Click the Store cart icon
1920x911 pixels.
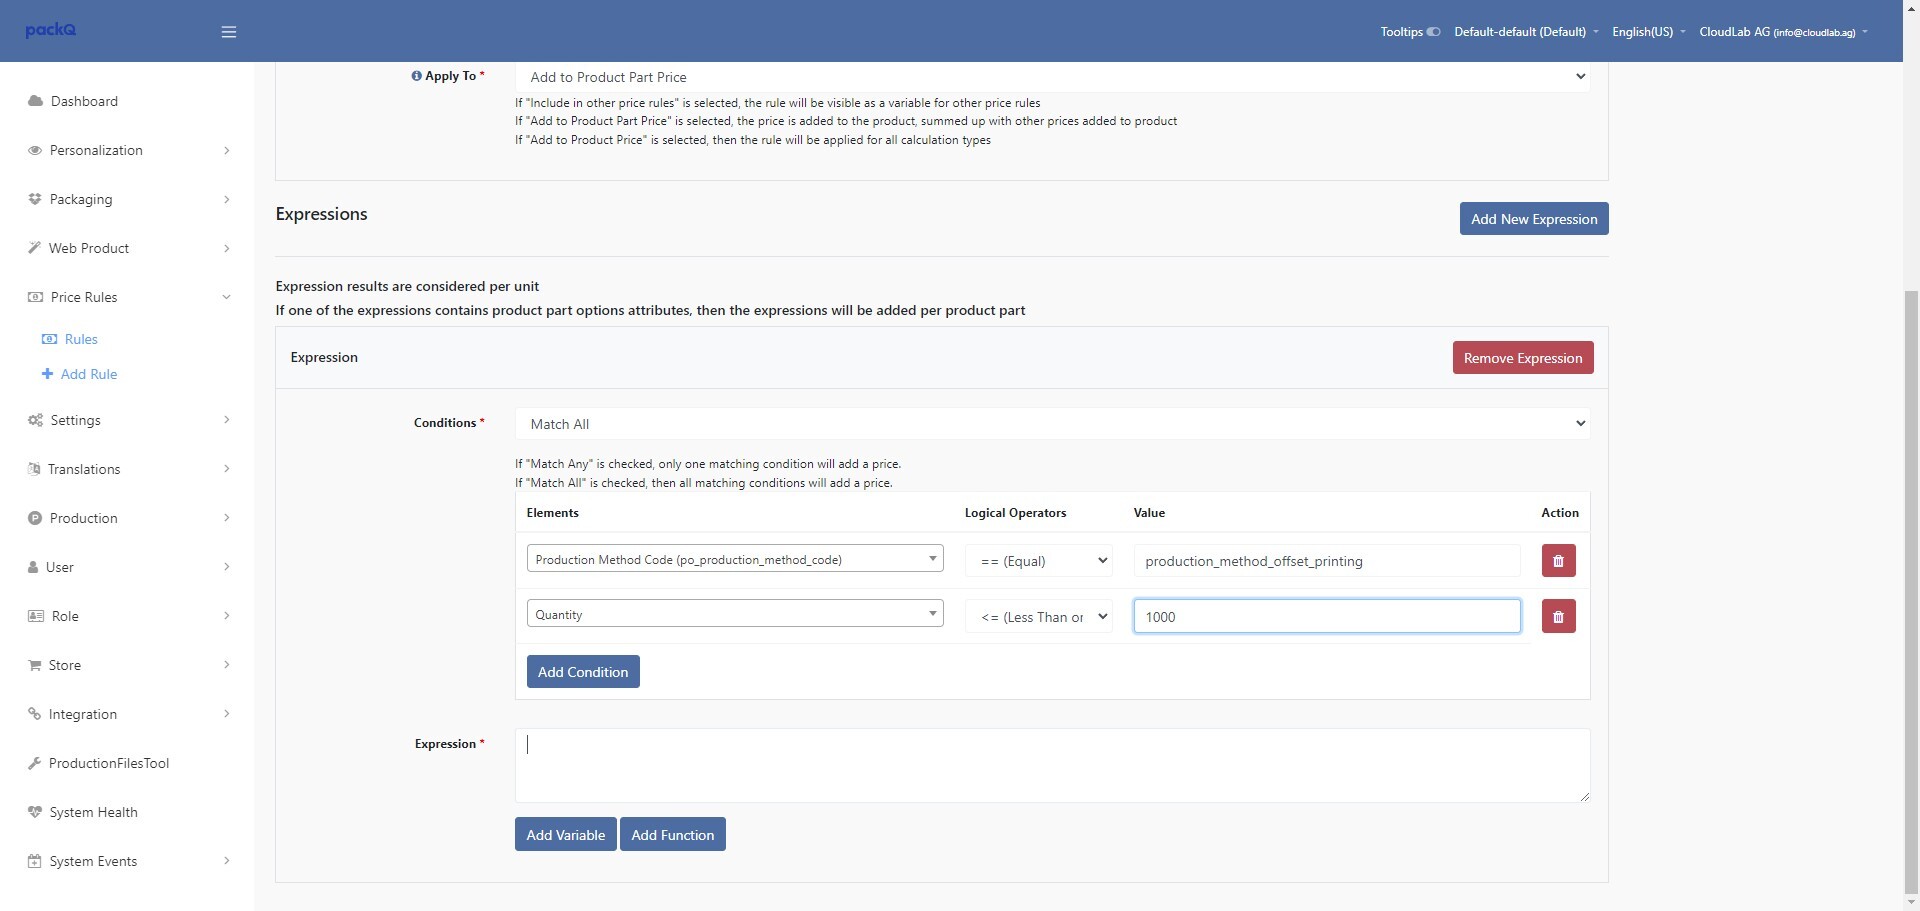coord(35,665)
